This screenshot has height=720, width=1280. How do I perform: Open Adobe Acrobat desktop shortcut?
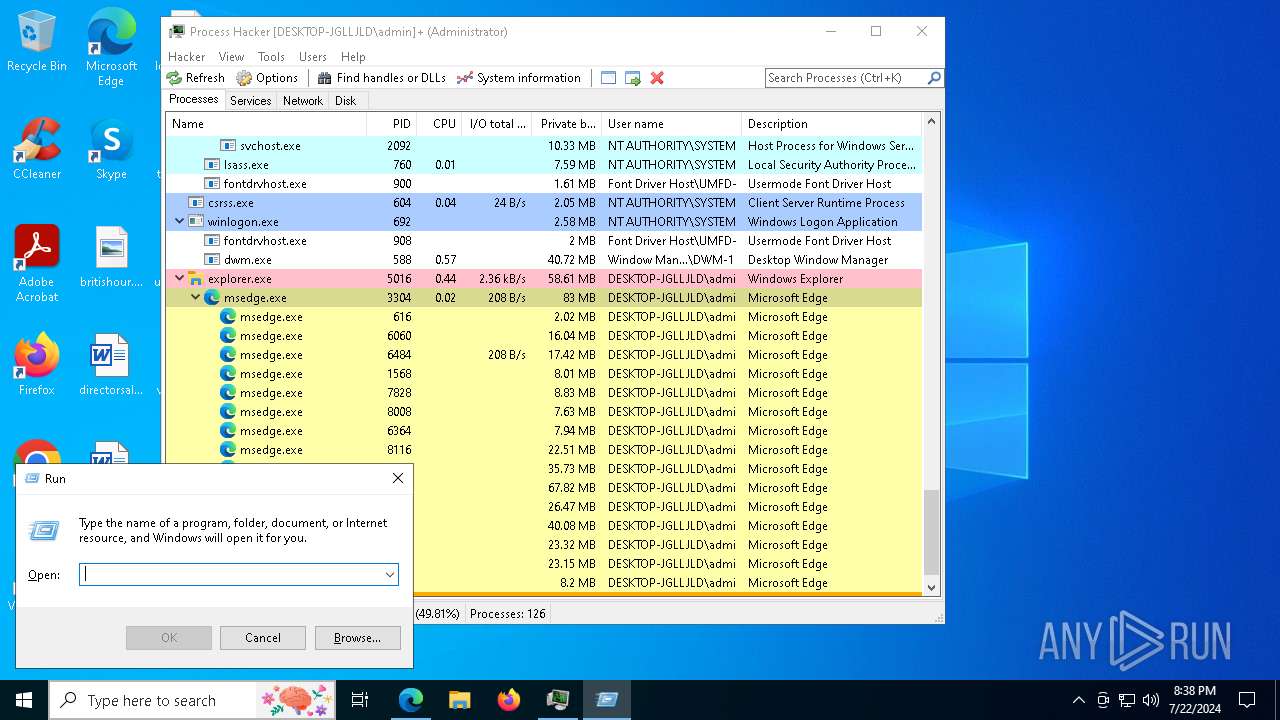[x=37, y=264]
